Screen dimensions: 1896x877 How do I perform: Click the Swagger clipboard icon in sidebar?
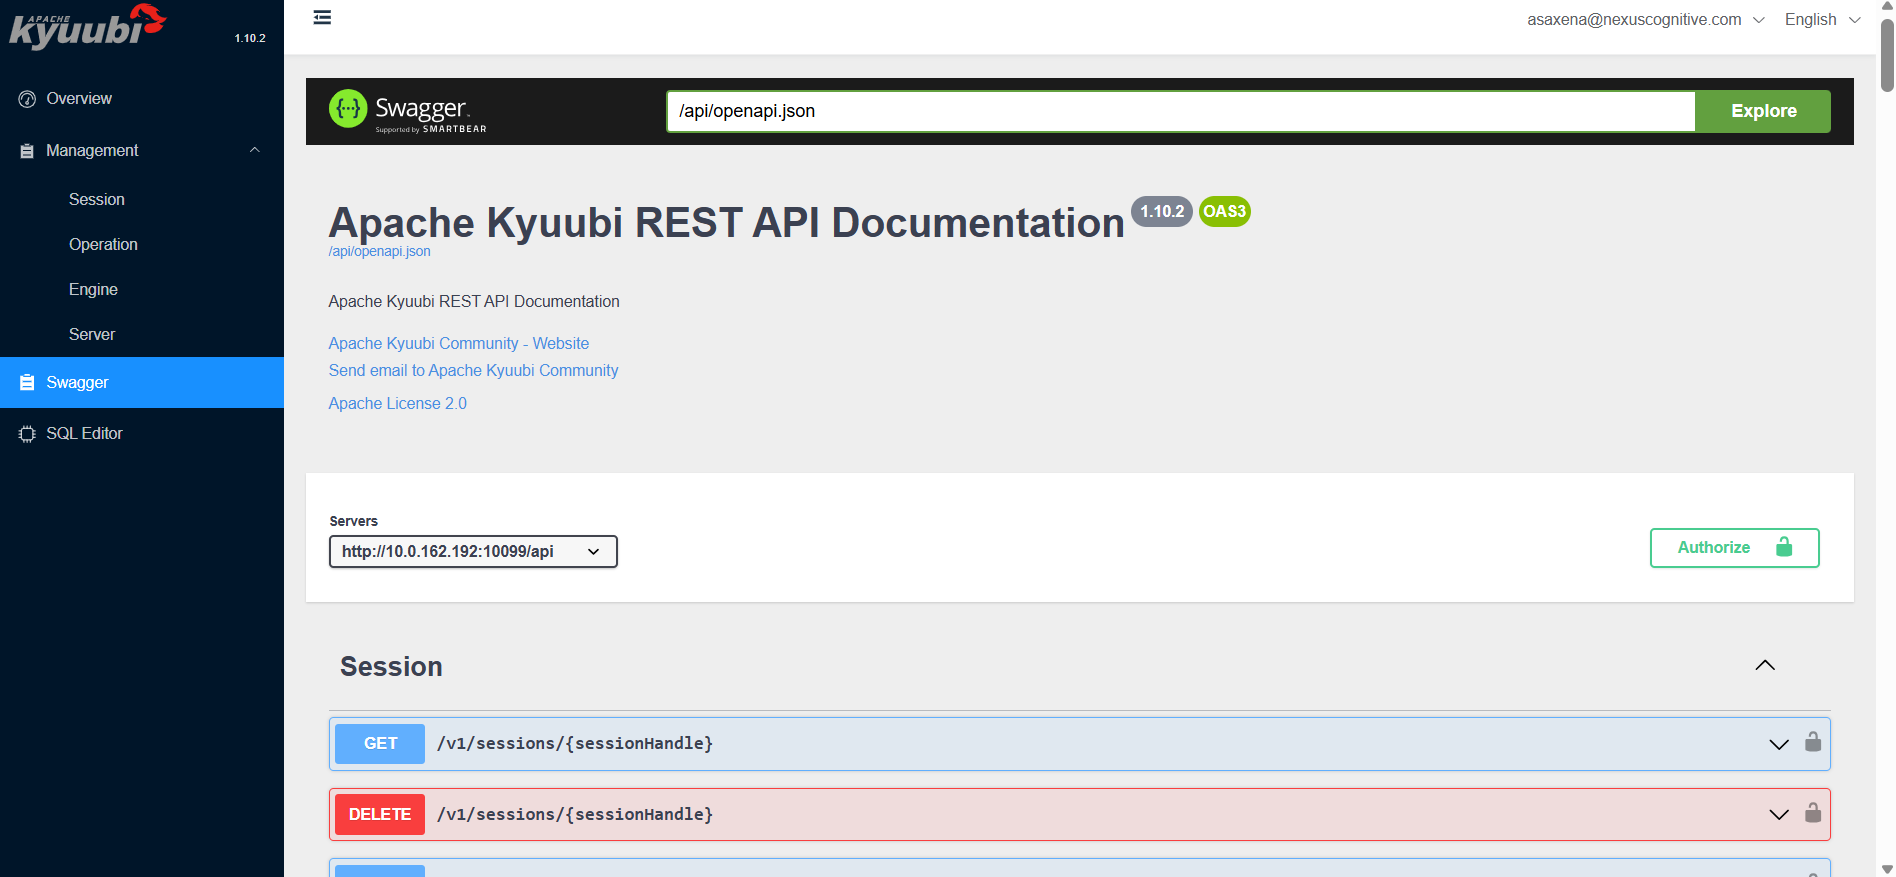click(x=27, y=383)
